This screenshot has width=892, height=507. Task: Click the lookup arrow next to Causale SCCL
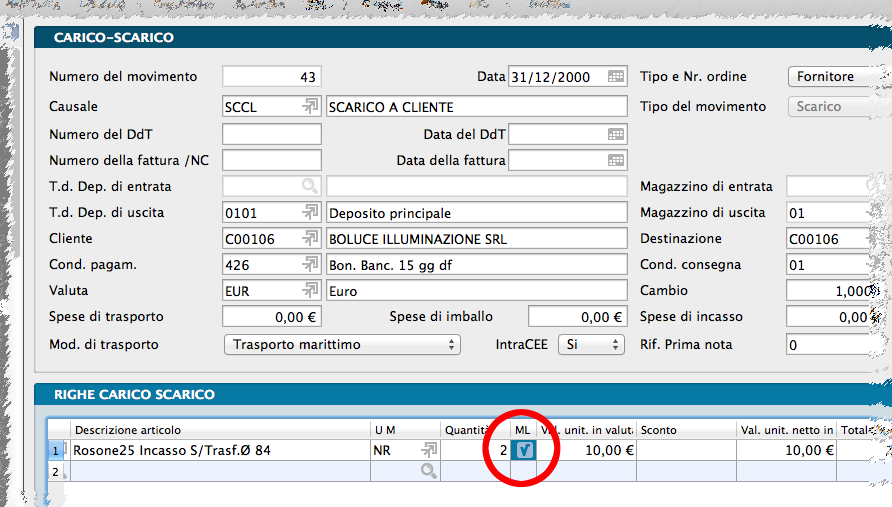click(310, 107)
